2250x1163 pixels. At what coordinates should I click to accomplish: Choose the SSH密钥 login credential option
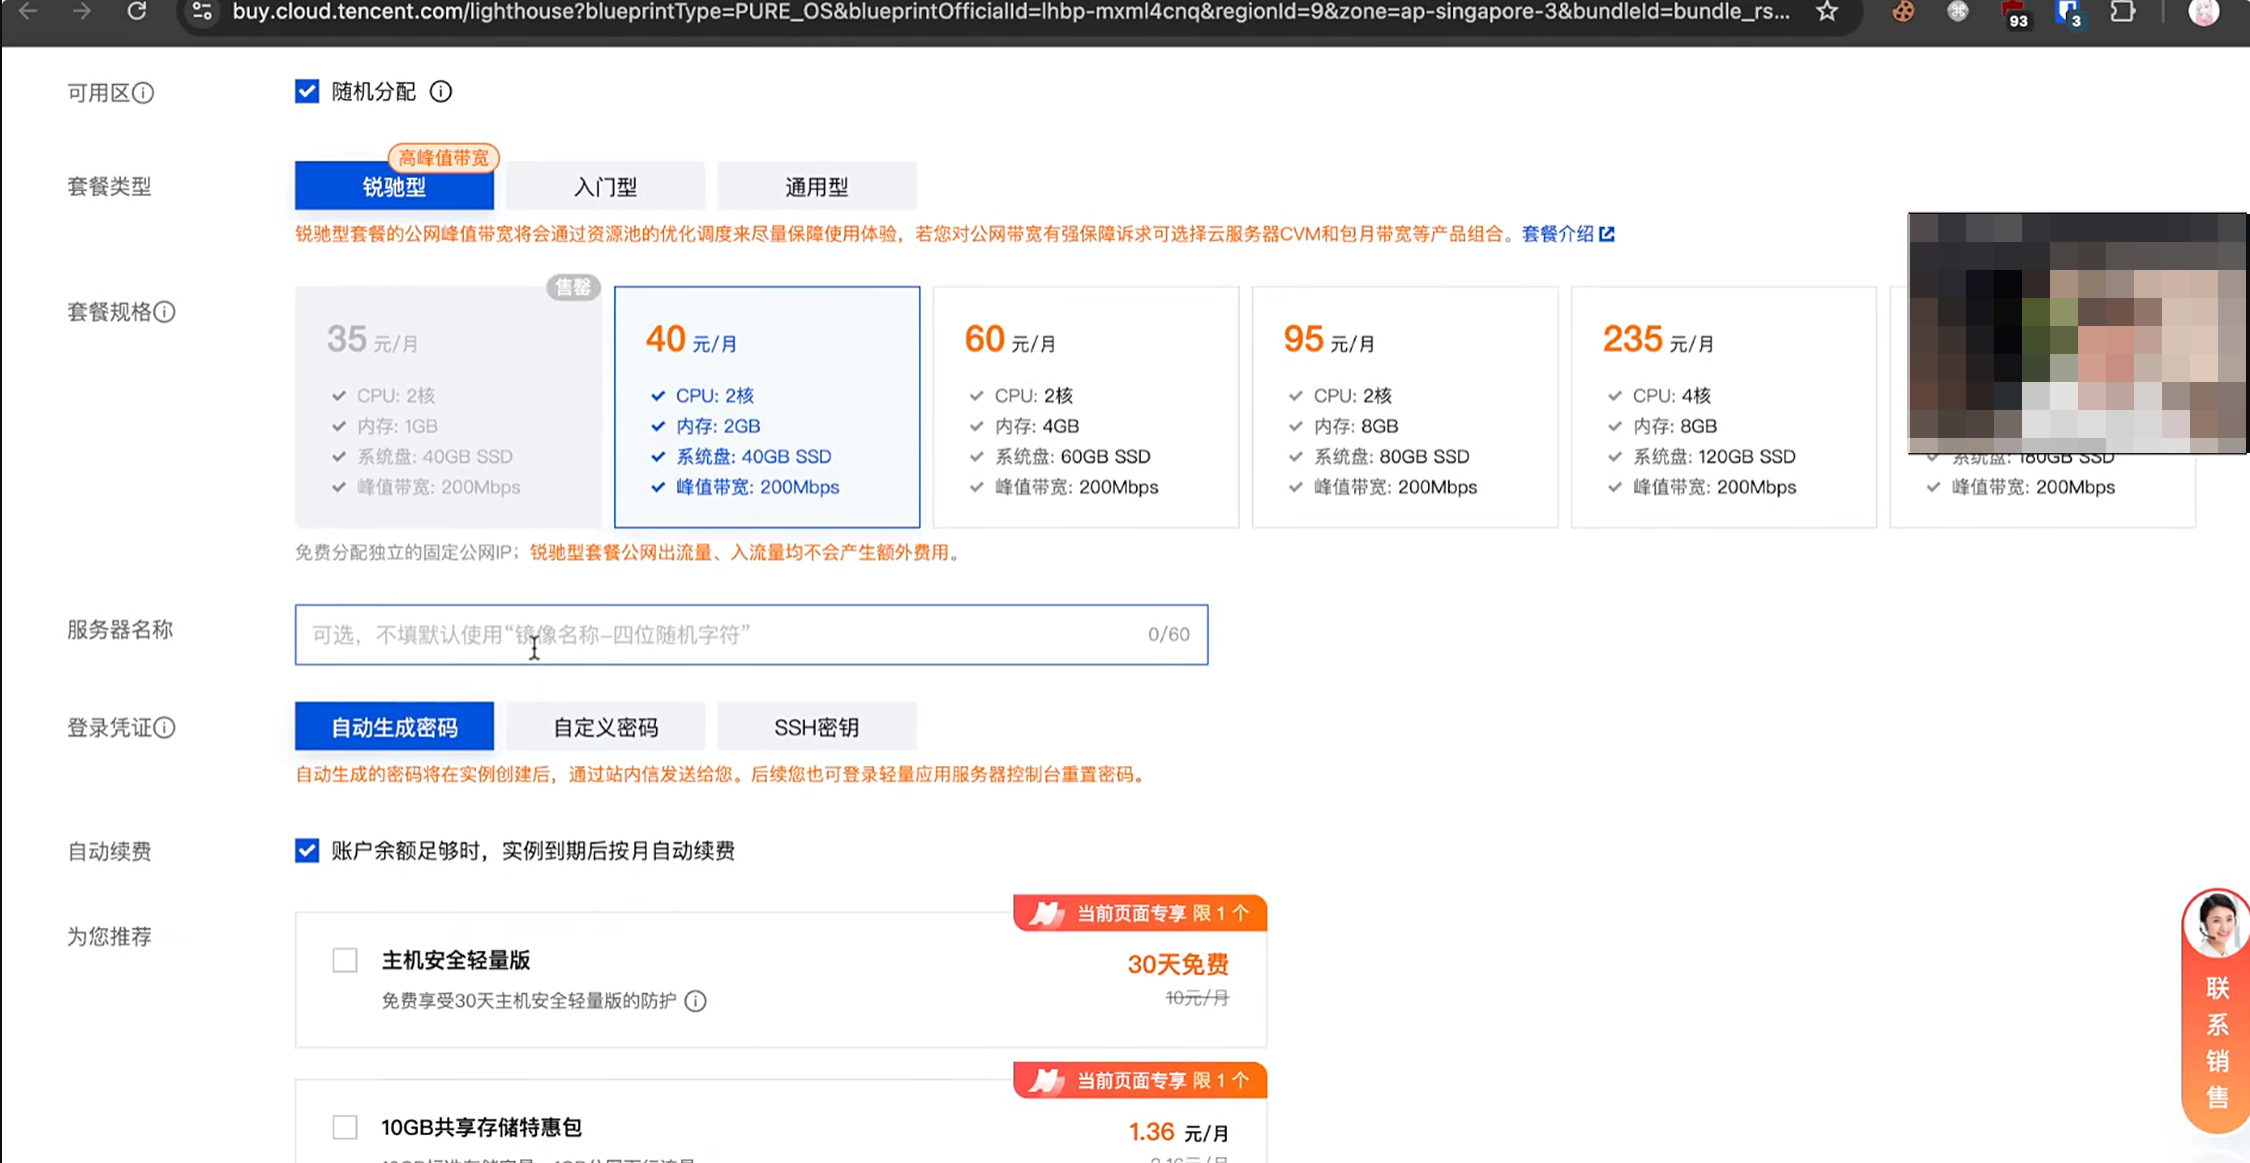(816, 727)
